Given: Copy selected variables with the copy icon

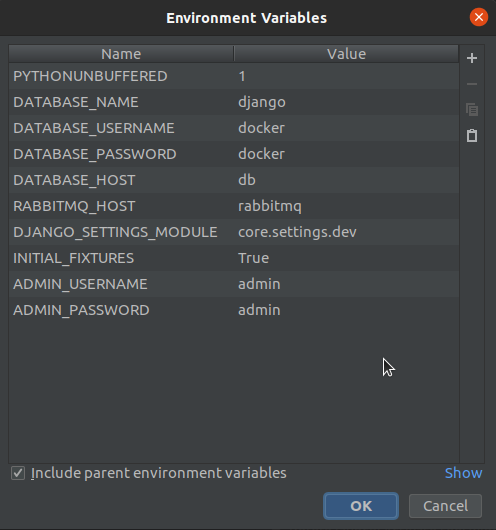Looking at the screenshot, I should click(472, 110).
